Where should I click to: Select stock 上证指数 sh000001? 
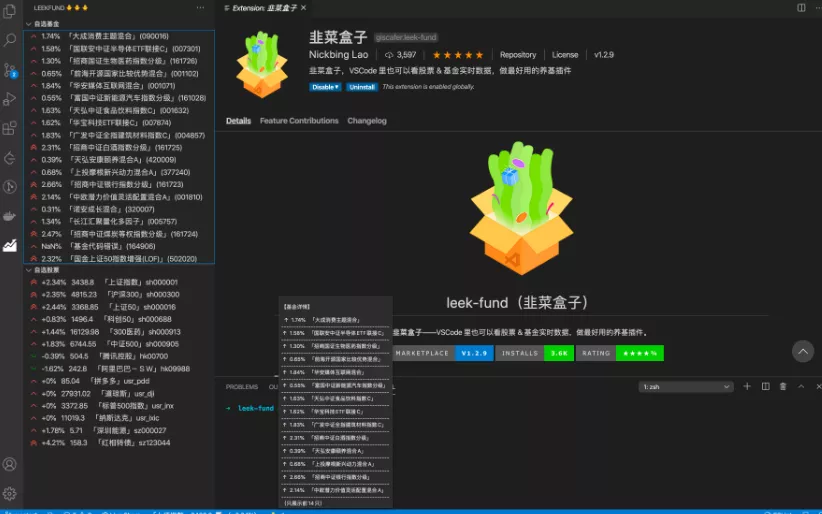point(120,282)
